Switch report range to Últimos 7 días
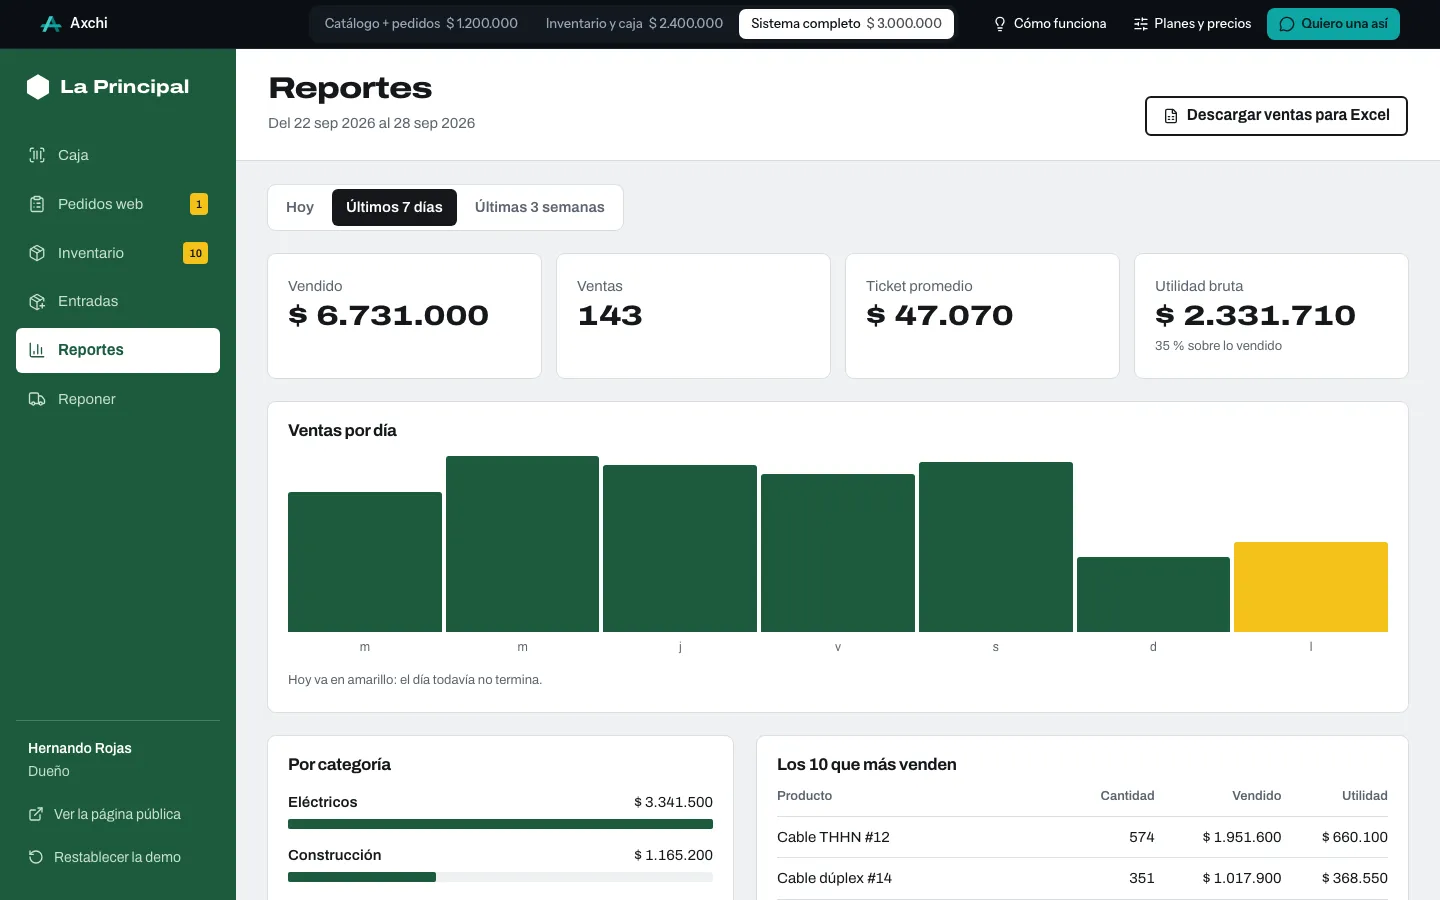 394,207
